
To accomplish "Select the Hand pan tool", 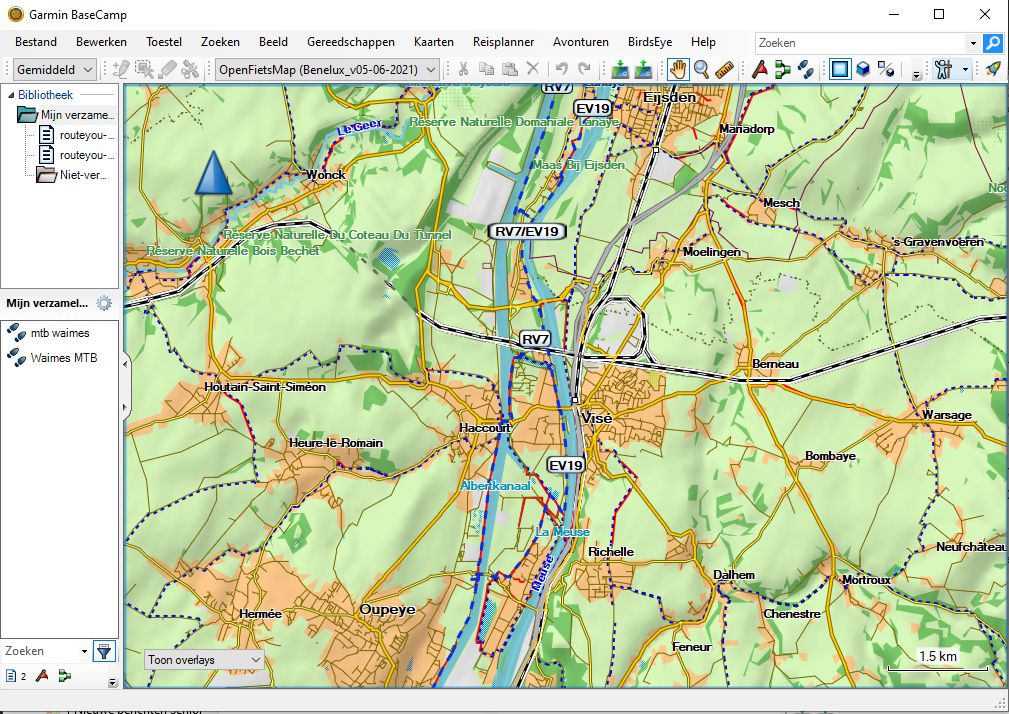I will point(678,69).
